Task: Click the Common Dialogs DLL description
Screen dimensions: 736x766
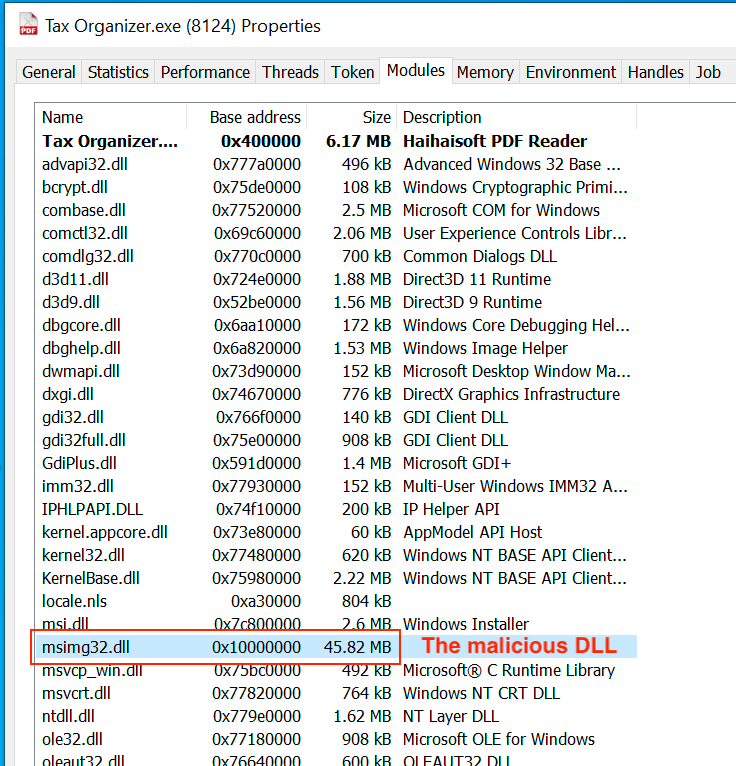Action: (x=480, y=256)
